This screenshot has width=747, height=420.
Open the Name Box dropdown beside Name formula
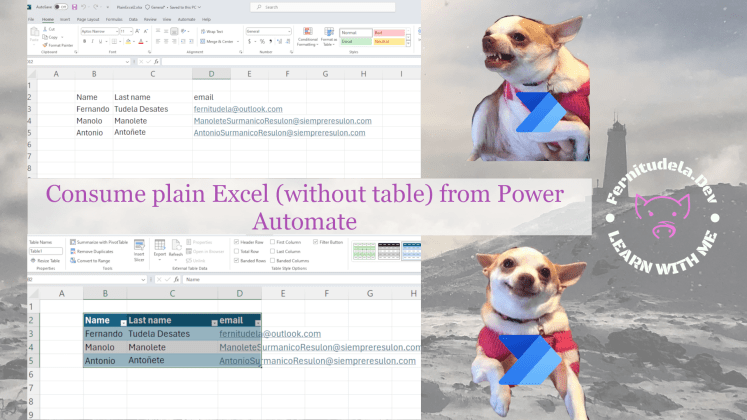[143, 280]
